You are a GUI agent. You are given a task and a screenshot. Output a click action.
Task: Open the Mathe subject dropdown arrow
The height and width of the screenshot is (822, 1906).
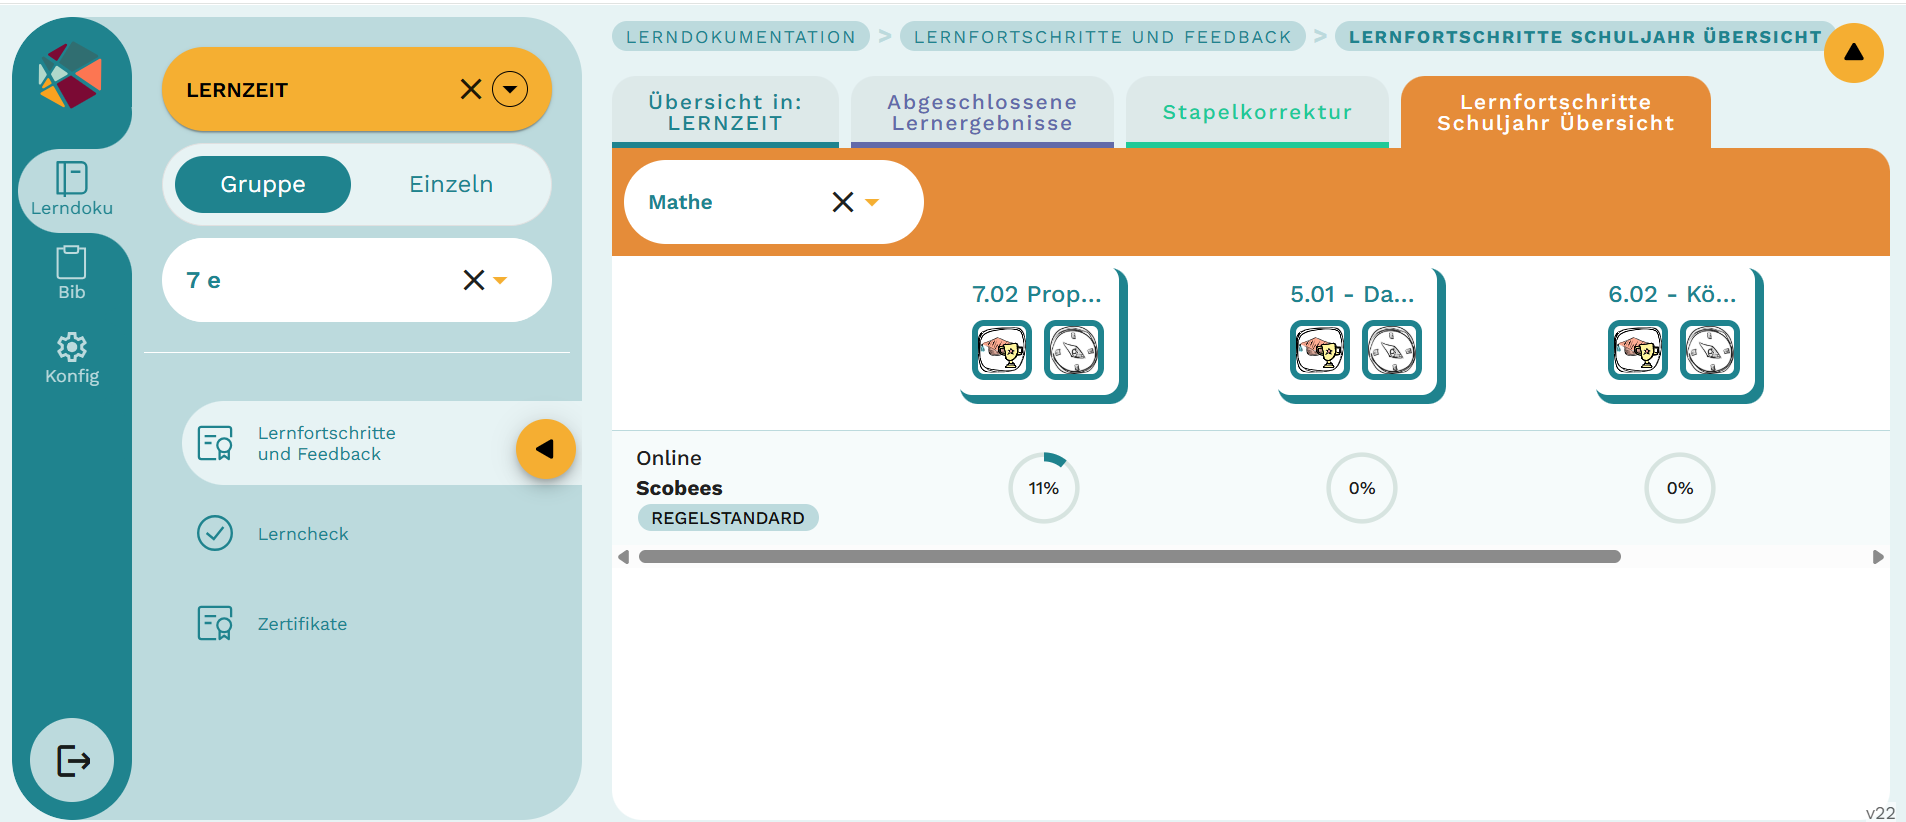(872, 203)
